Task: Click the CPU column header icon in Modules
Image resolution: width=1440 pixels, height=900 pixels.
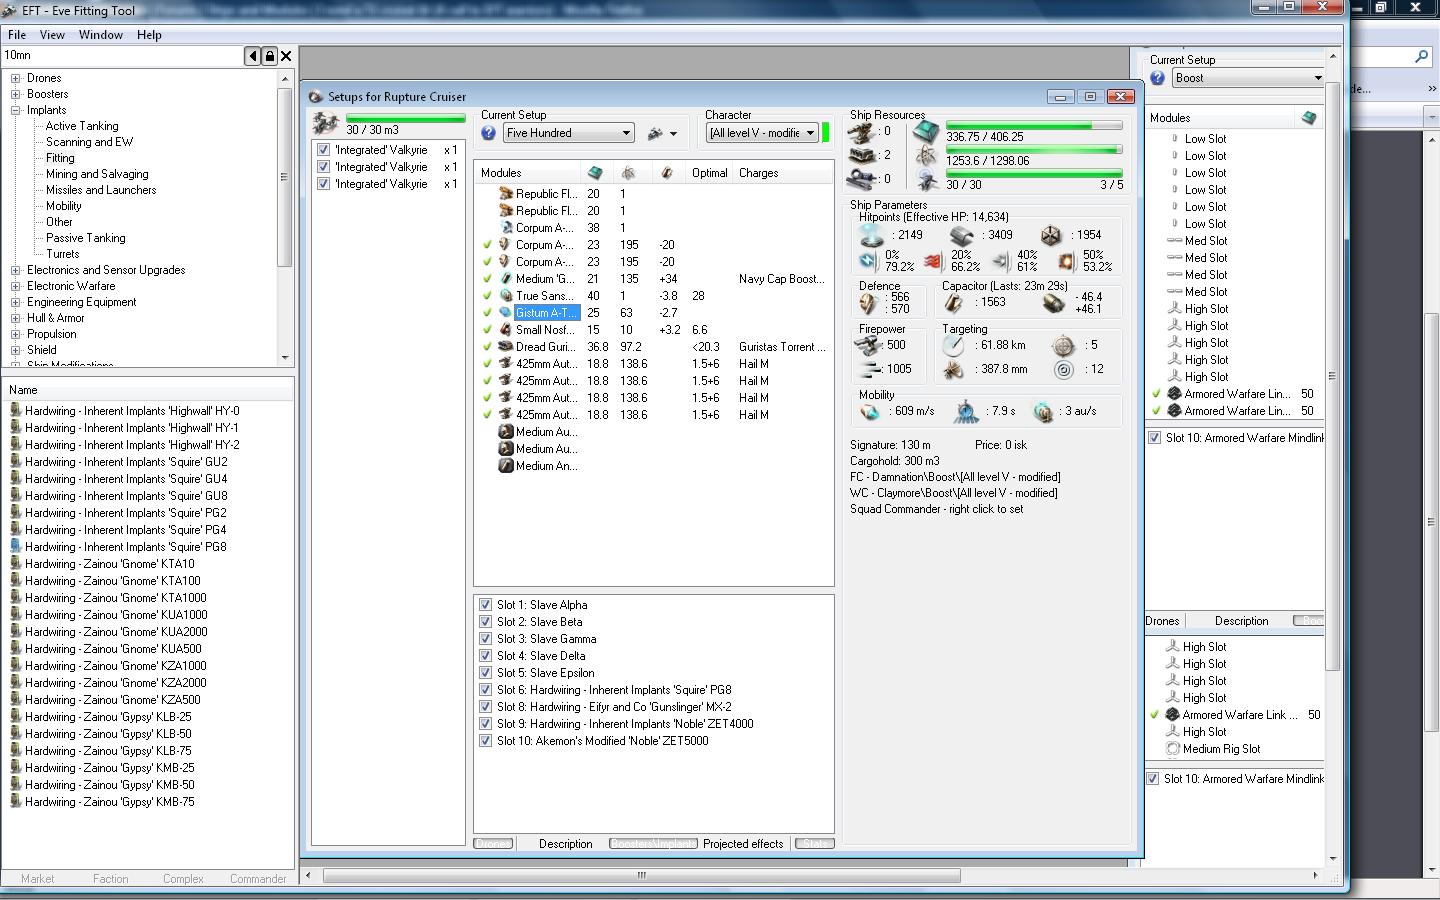Action: coord(596,173)
